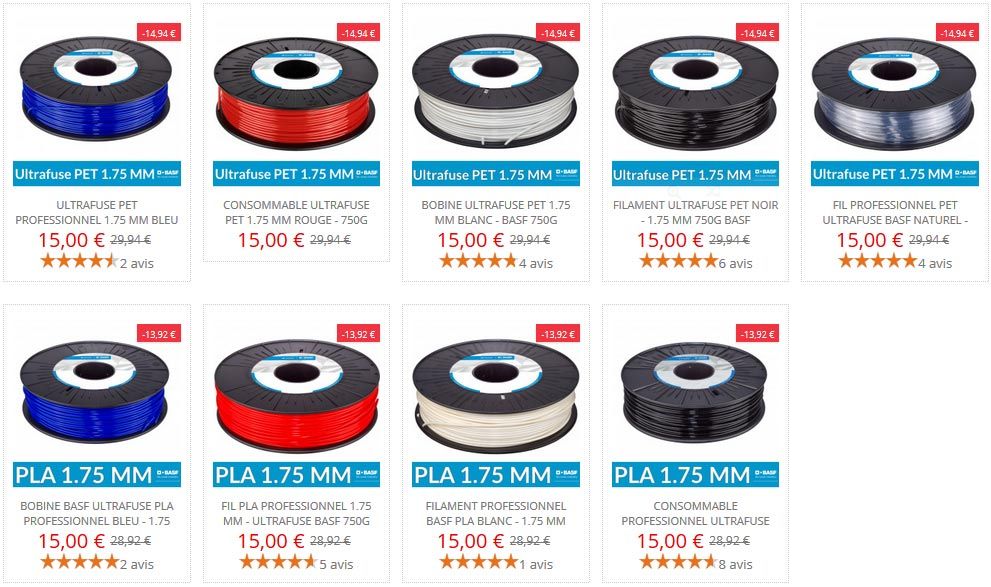Viewport: 991px width, 587px height.
Task: Open 'Filament Professionnel BASF PLA Blanc' link
Action: pyautogui.click(x=496, y=513)
